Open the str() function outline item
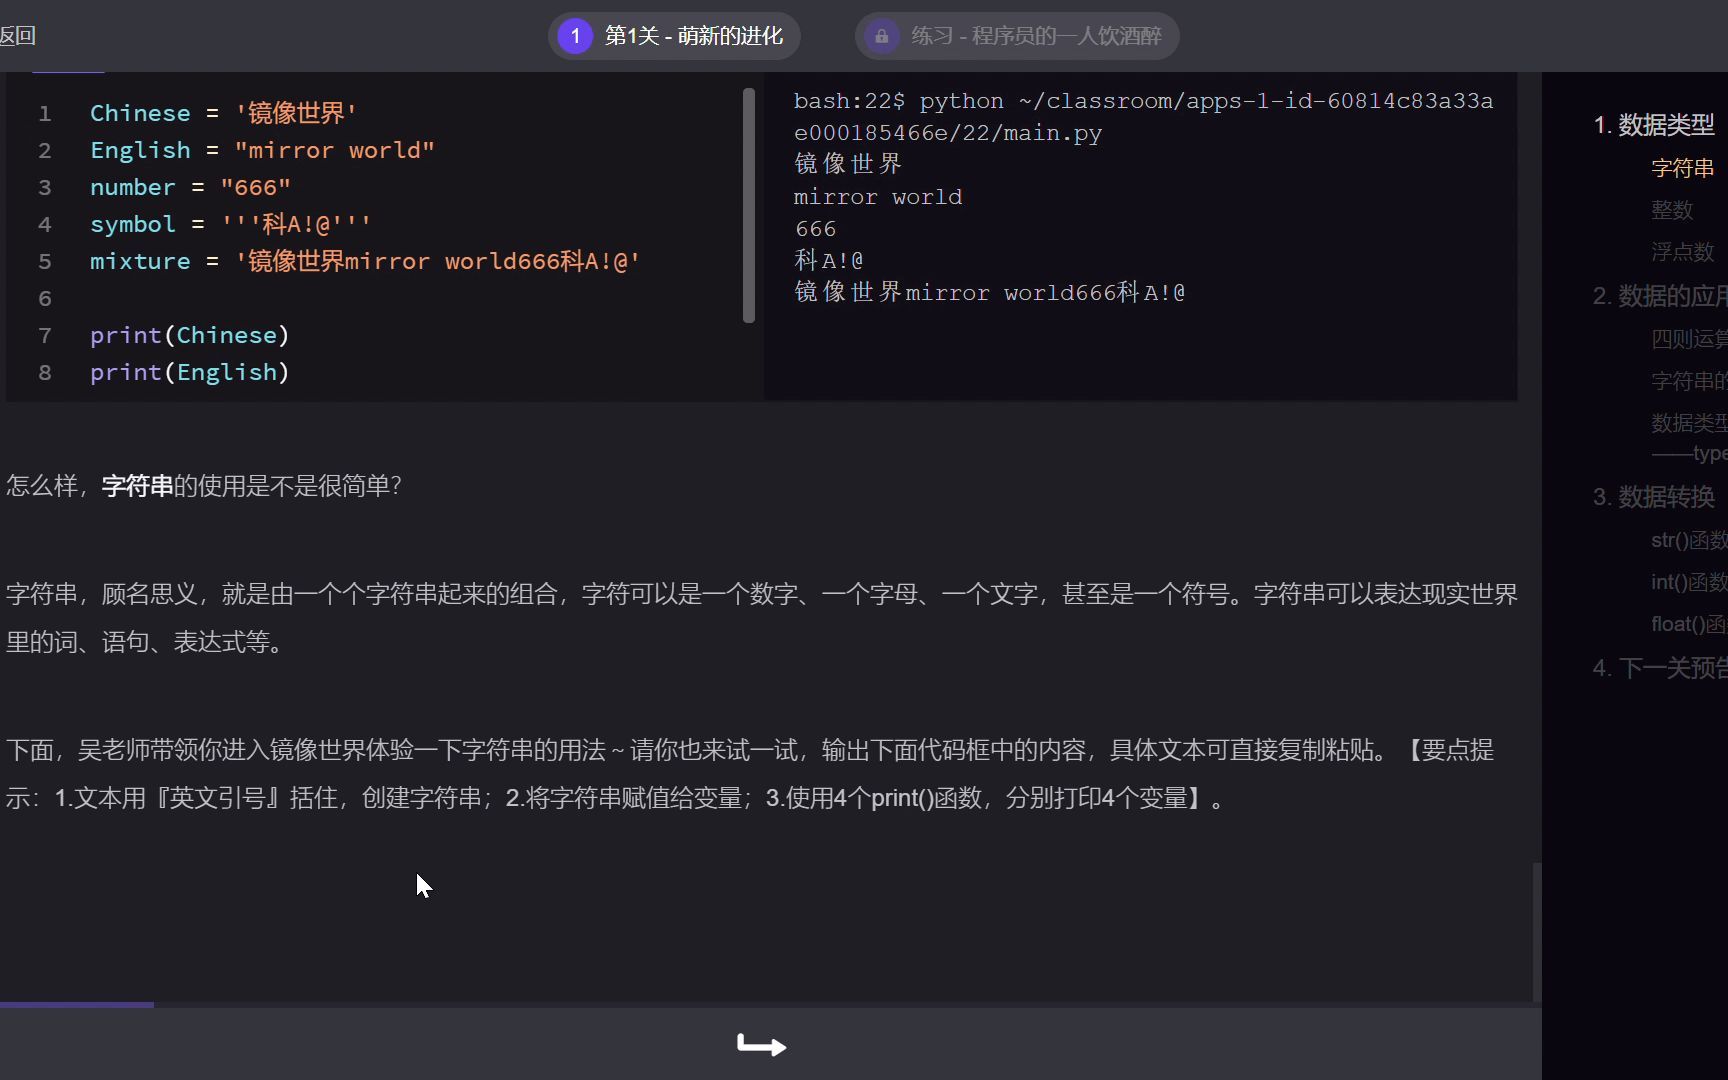This screenshot has height=1080, width=1728. pyautogui.click(x=1688, y=540)
